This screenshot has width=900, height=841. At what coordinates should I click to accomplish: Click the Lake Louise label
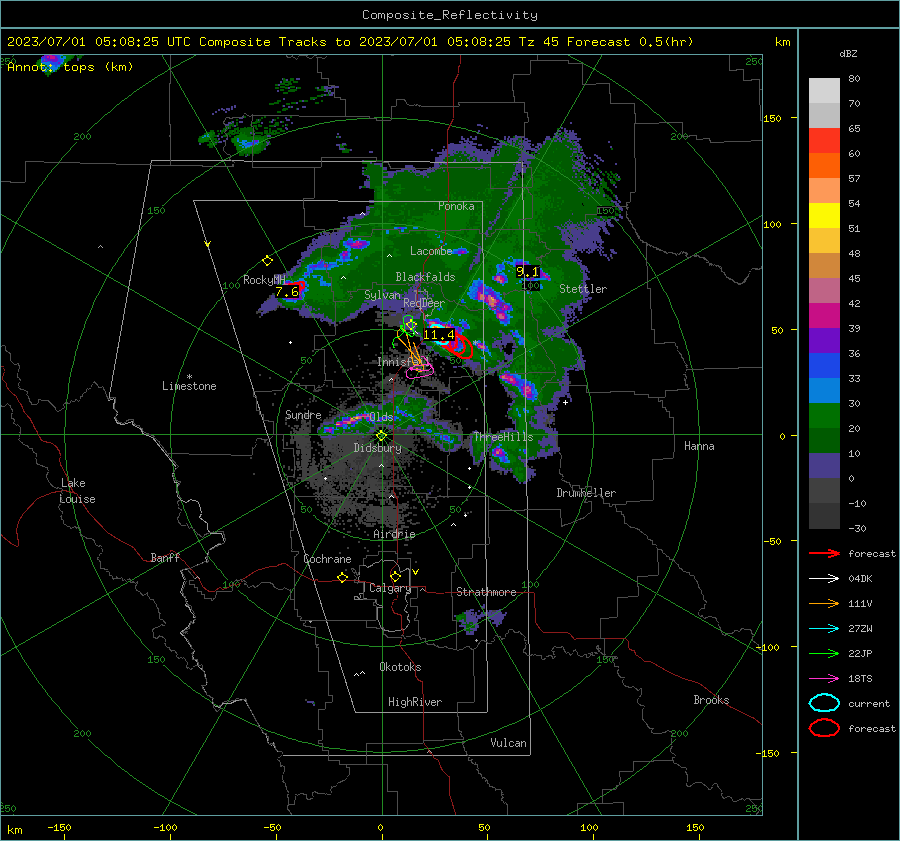(x=77, y=491)
